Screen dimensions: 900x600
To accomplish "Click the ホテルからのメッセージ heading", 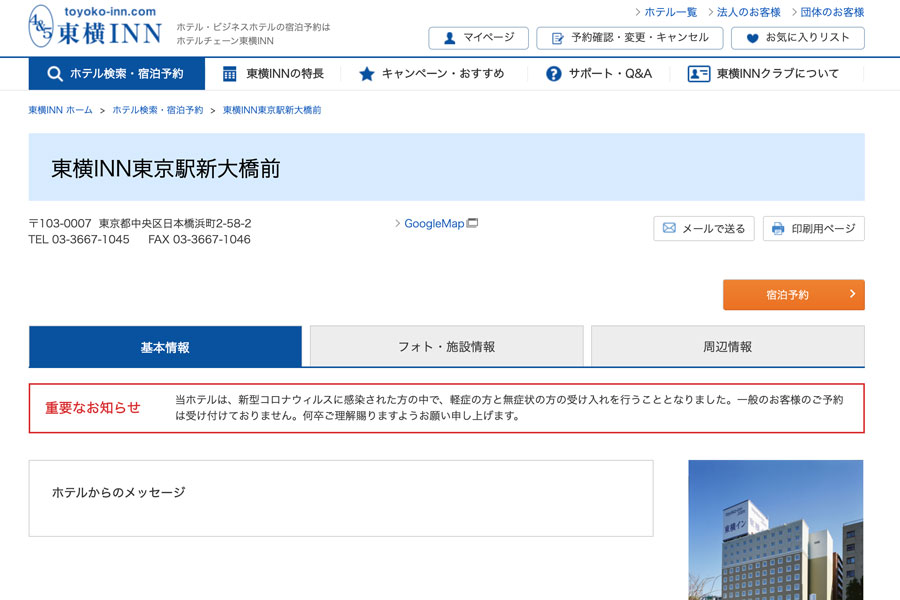I will point(119,492).
